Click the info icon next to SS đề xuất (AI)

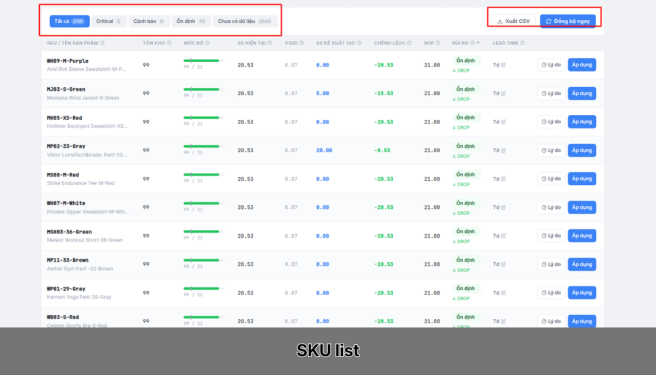point(359,43)
